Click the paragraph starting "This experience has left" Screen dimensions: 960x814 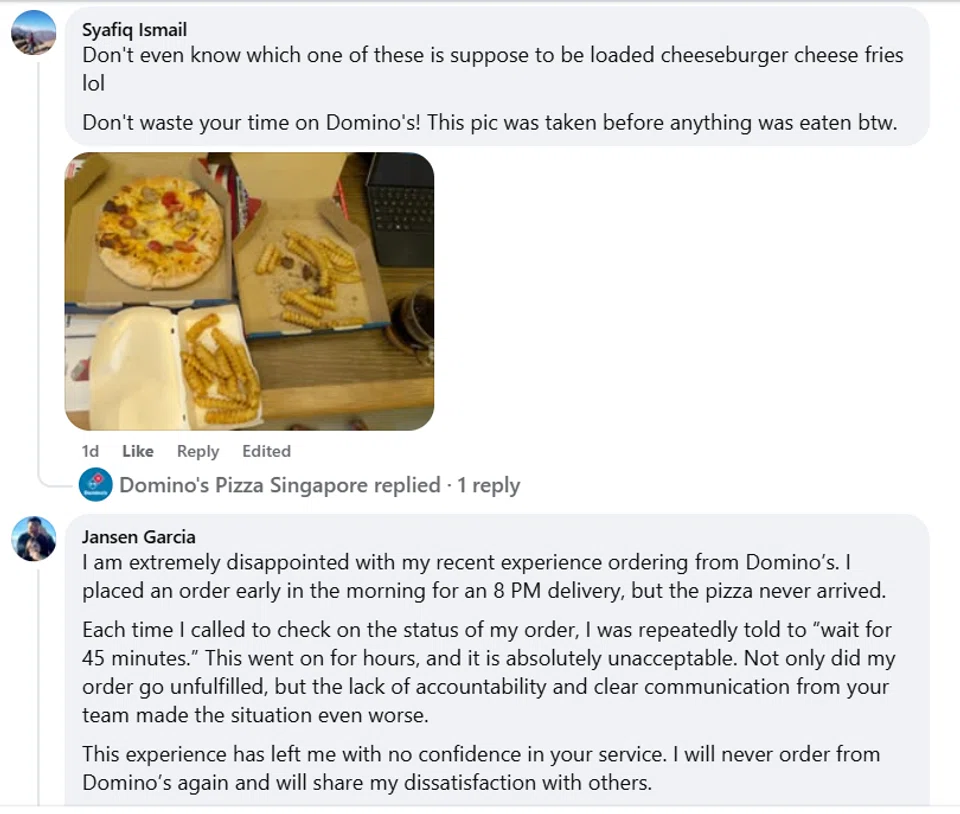(x=481, y=767)
